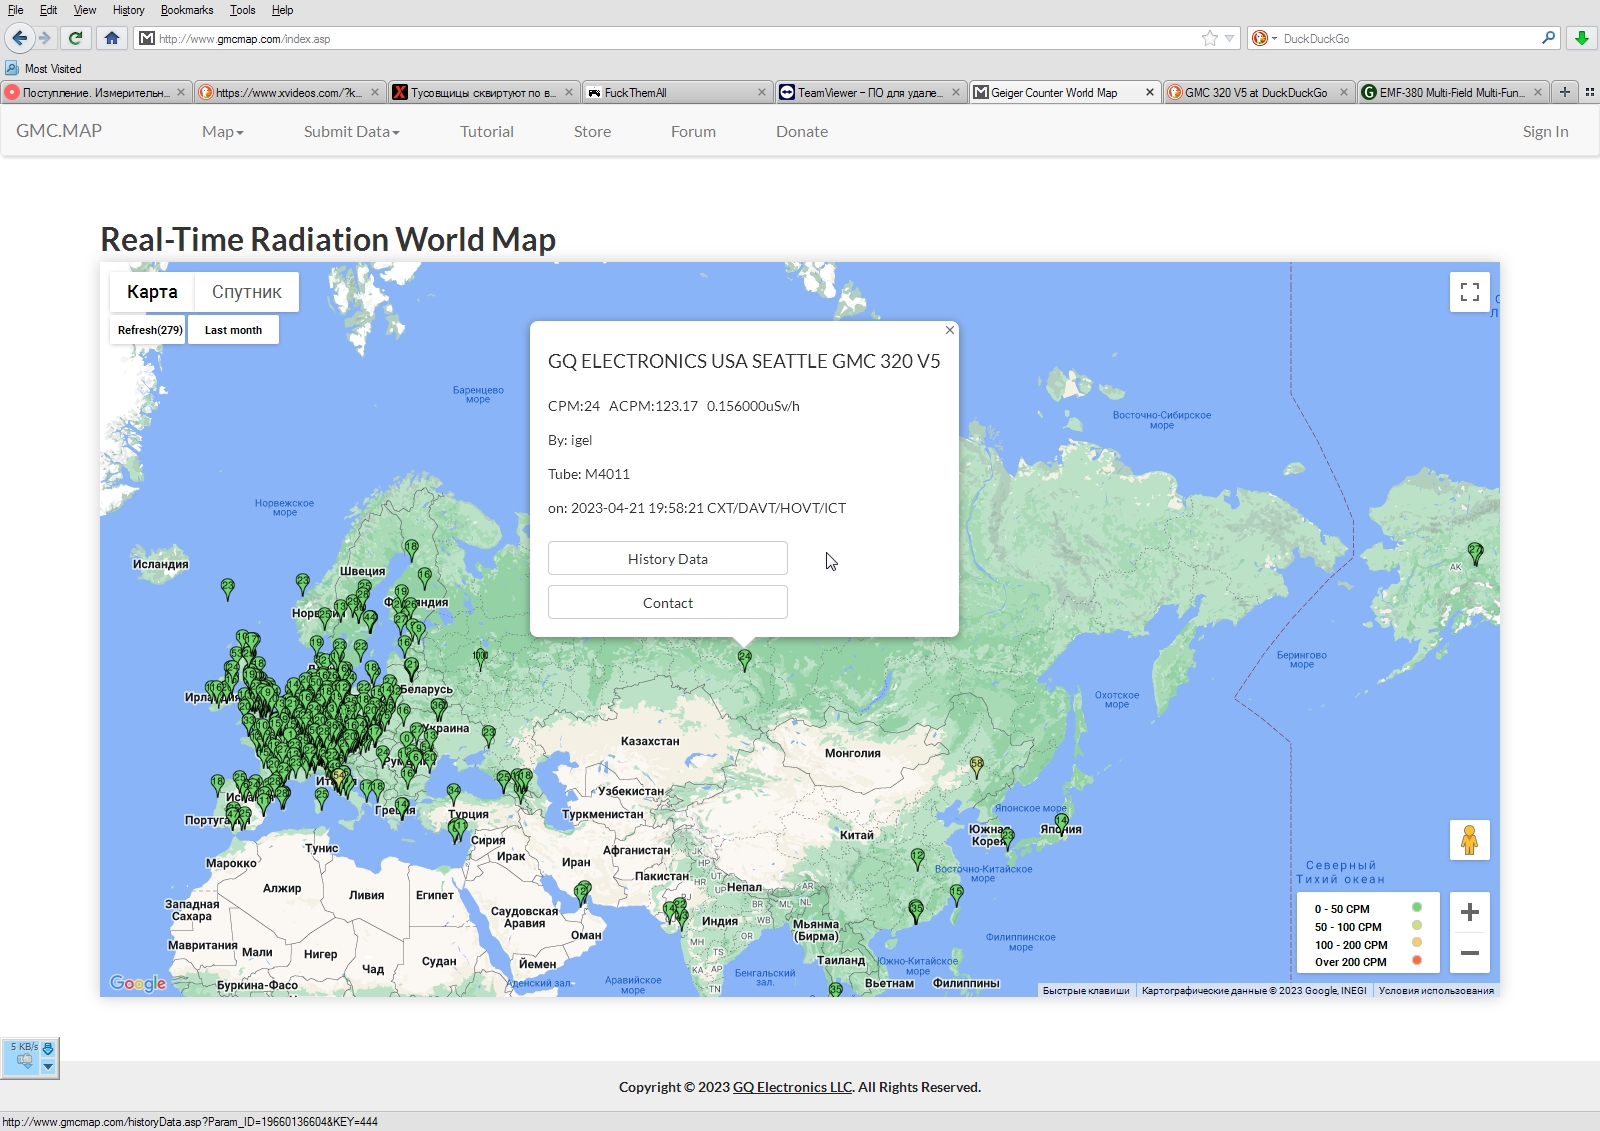Select the yellow marker 56 in northeast China
The width and height of the screenshot is (1600, 1131).
(x=977, y=767)
